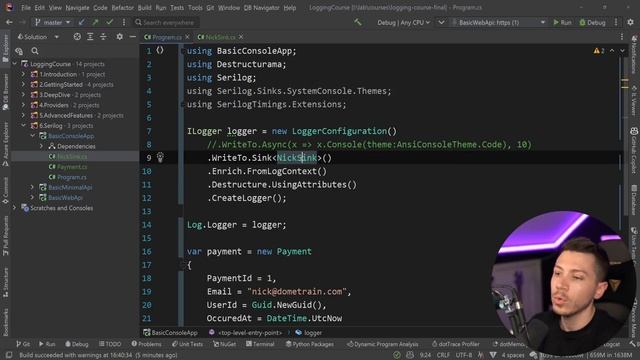This screenshot has width=640, height=360.
Task: Open the Build menu
Action: click(x=144, y=8)
